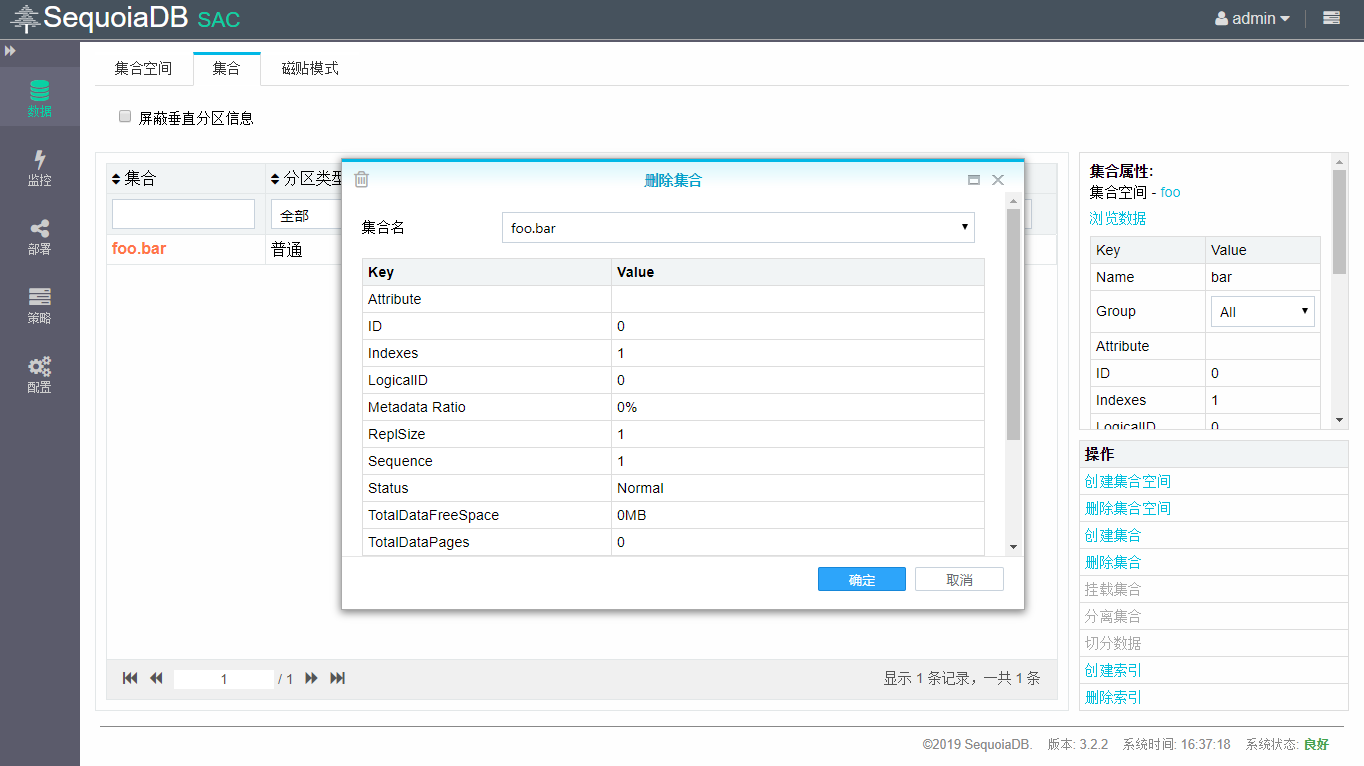Viewport: 1364px width, 766px height.
Task: Expand the sidebar with double-arrow icon
Action: pyautogui.click(x=10, y=50)
